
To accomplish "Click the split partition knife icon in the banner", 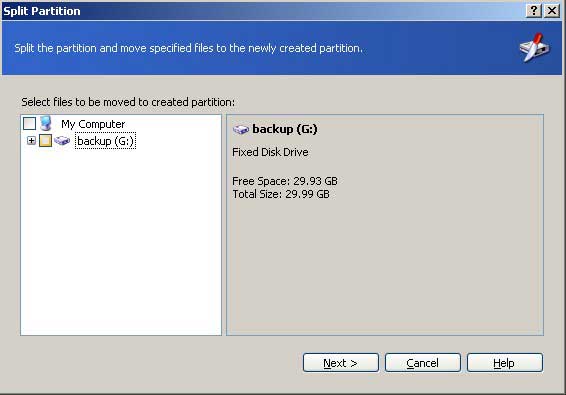I will [535, 48].
